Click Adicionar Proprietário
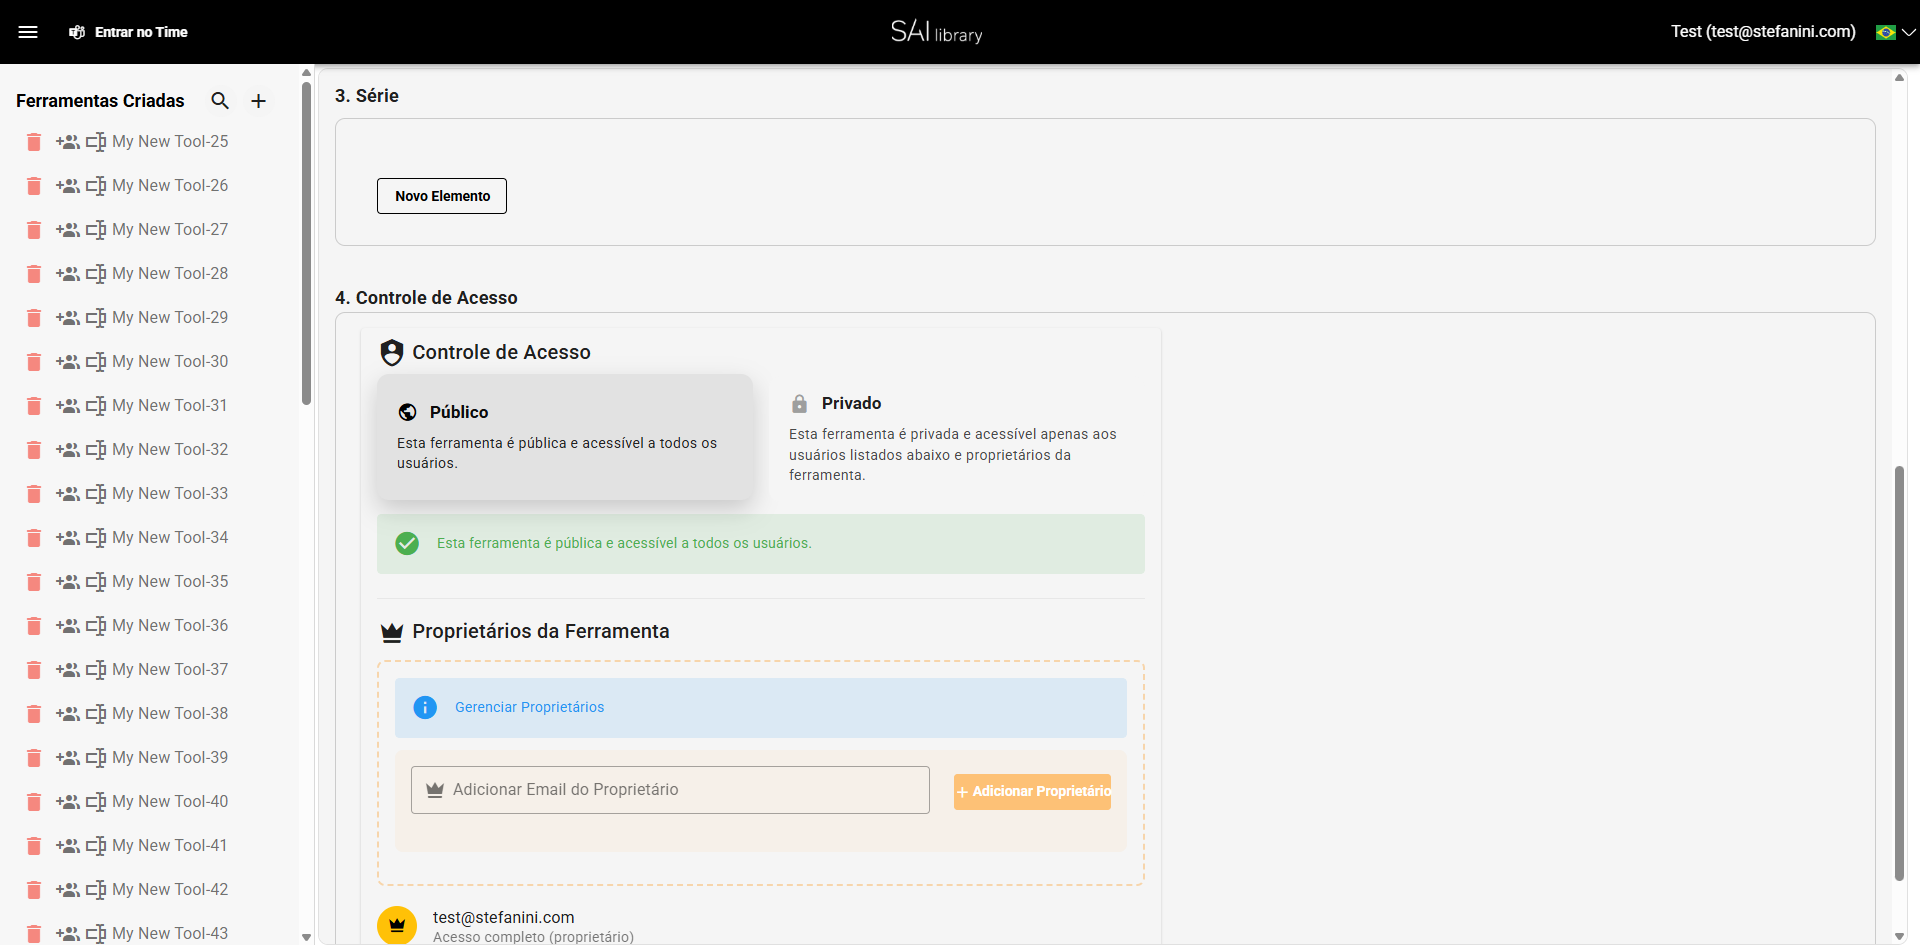The image size is (1920, 945). point(1032,791)
